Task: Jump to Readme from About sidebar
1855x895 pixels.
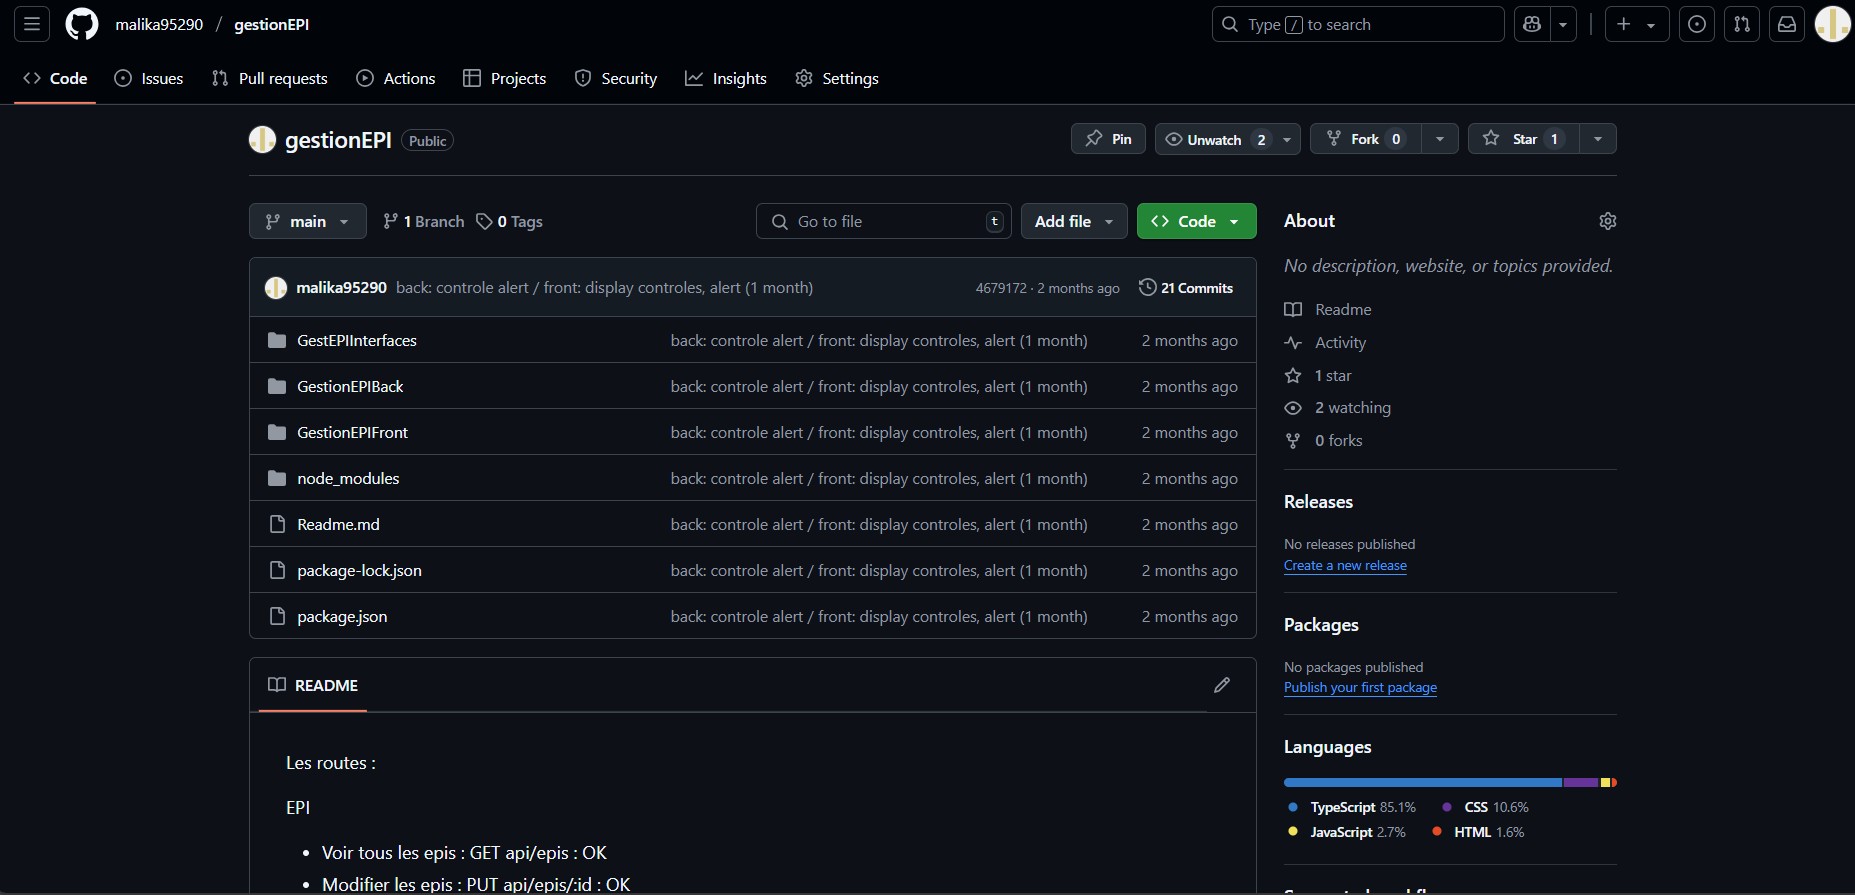Action: click(1328, 309)
